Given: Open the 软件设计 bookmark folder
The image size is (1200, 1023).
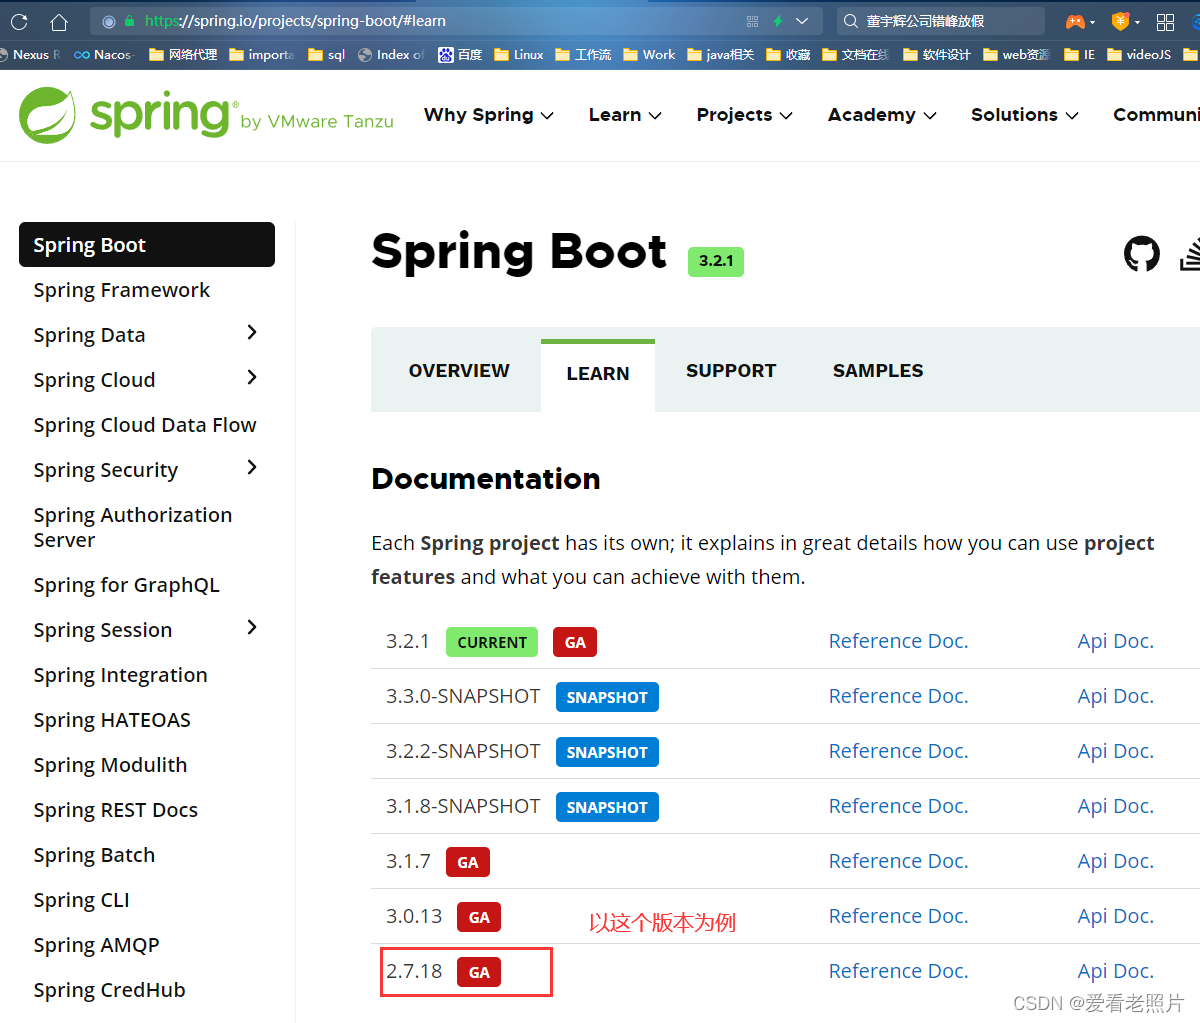Looking at the screenshot, I should [x=937, y=55].
